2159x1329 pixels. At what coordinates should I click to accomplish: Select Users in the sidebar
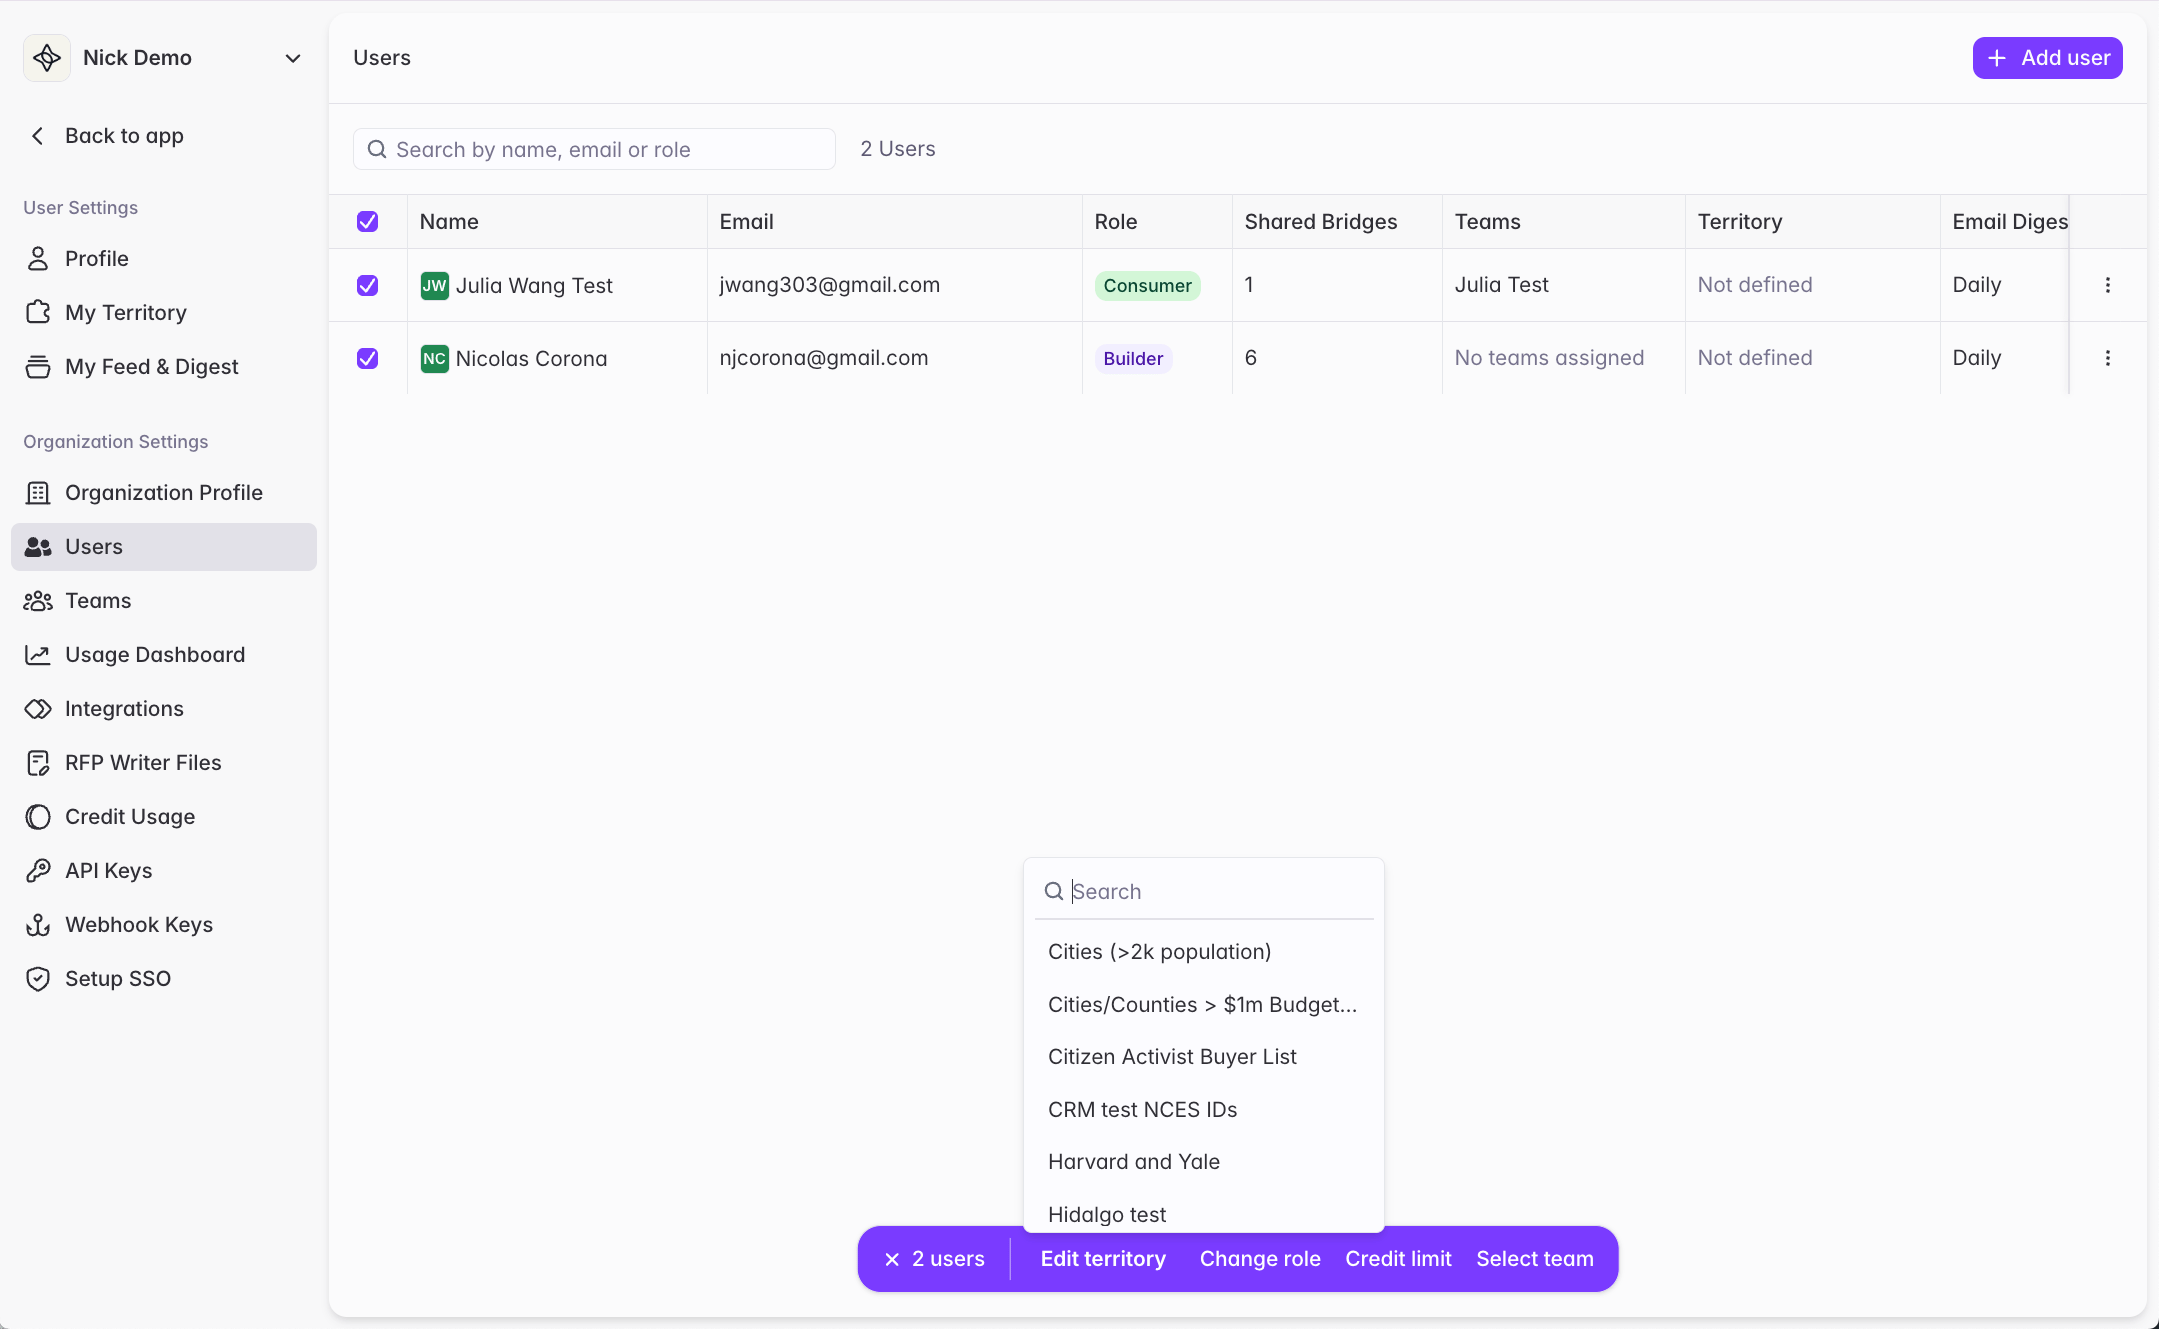tap(164, 547)
